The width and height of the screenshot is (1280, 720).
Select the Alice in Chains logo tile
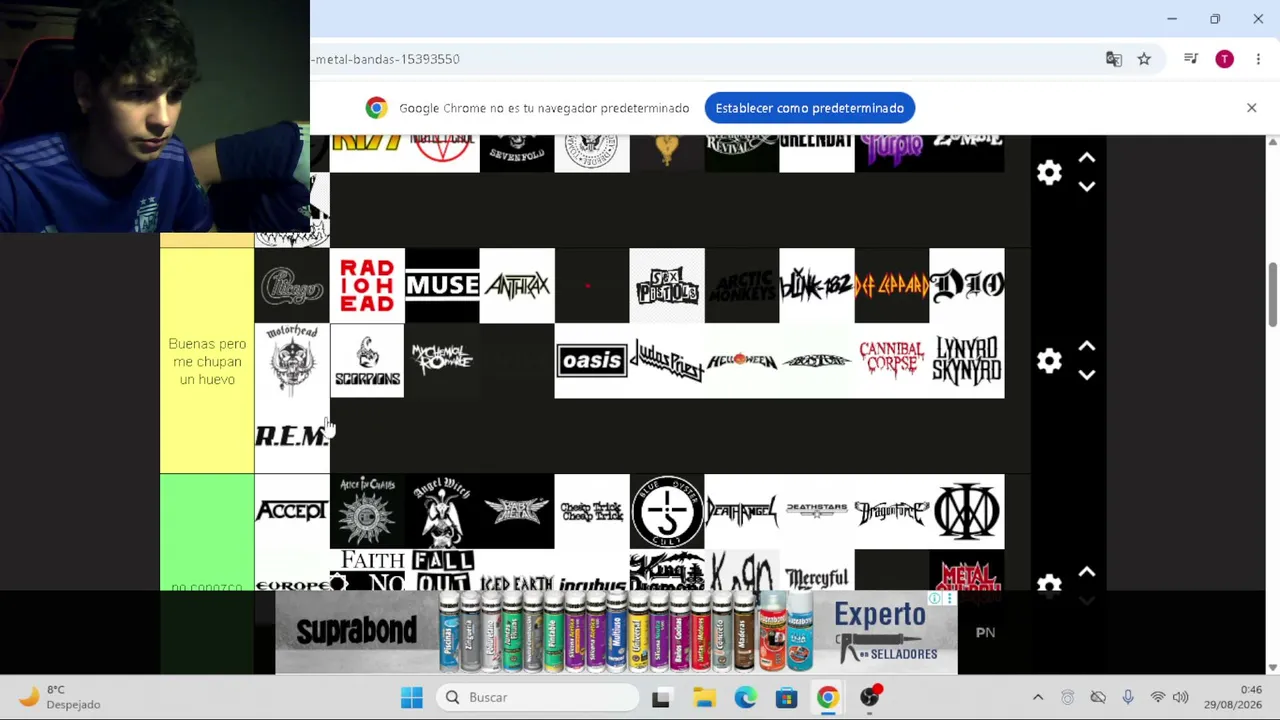coord(367,512)
